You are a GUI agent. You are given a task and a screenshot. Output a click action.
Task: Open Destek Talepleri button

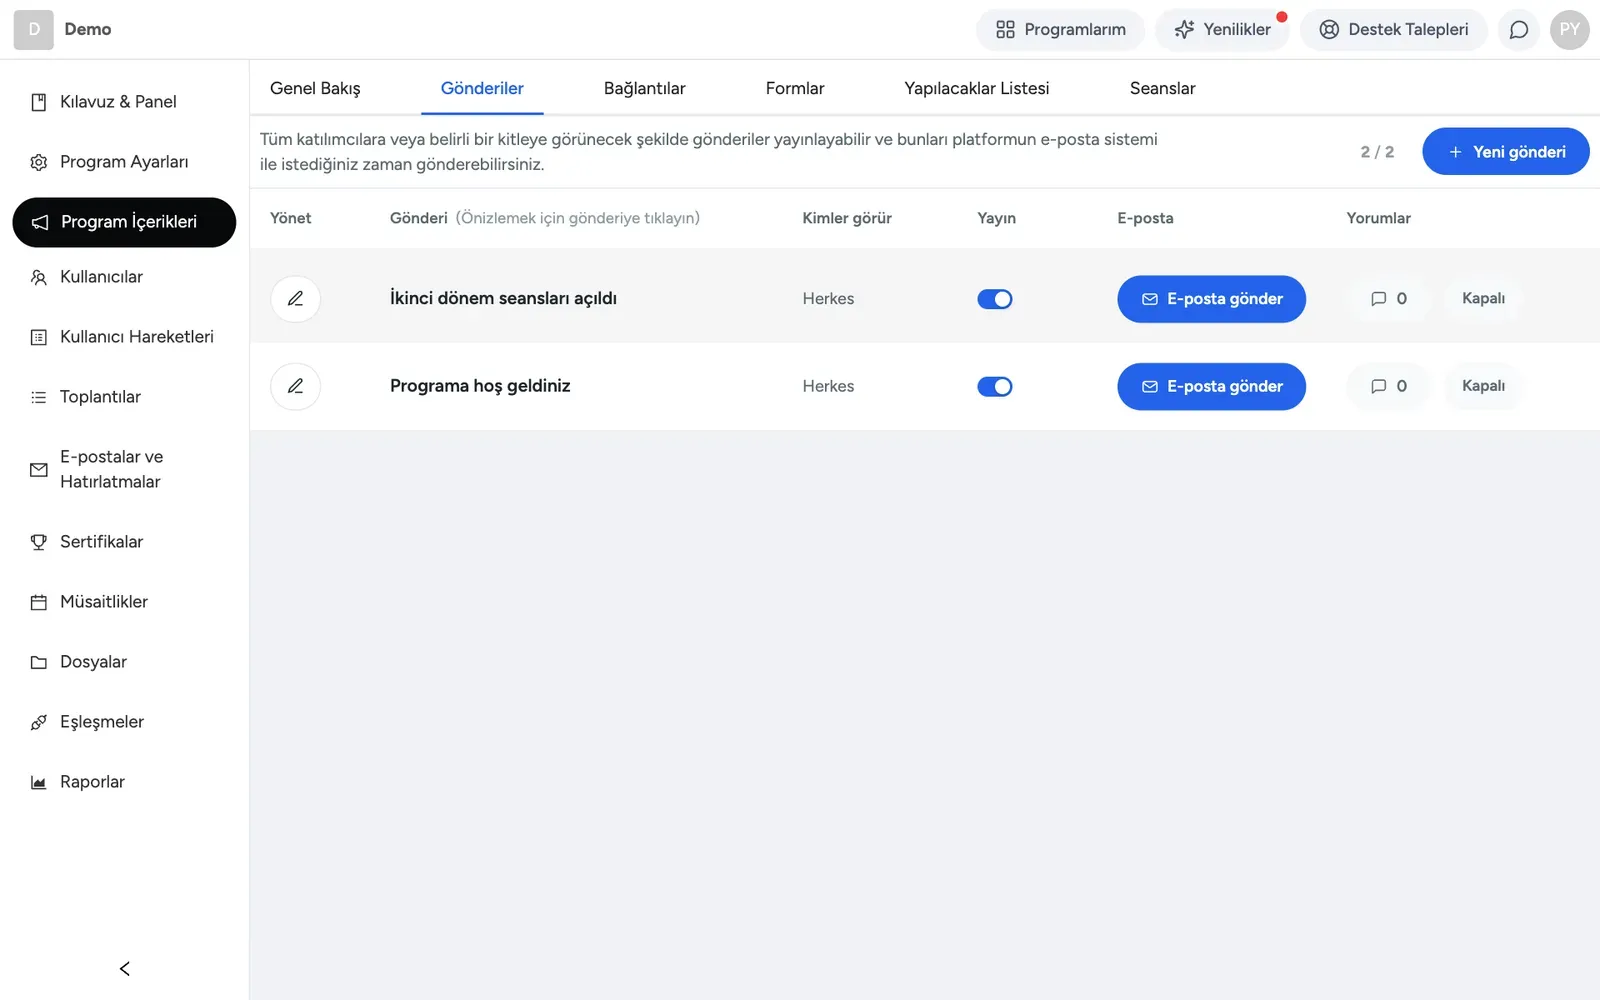pyautogui.click(x=1394, y=30)
